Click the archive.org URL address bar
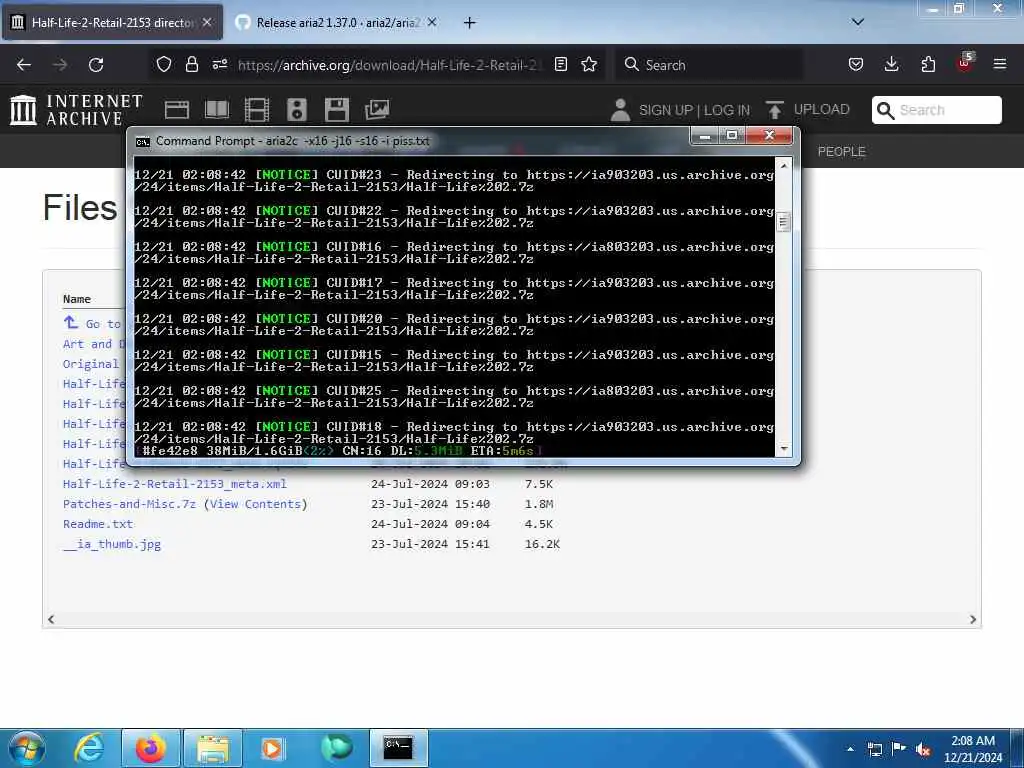Screen dimensions: 1024x768 (x=389, y=65)
